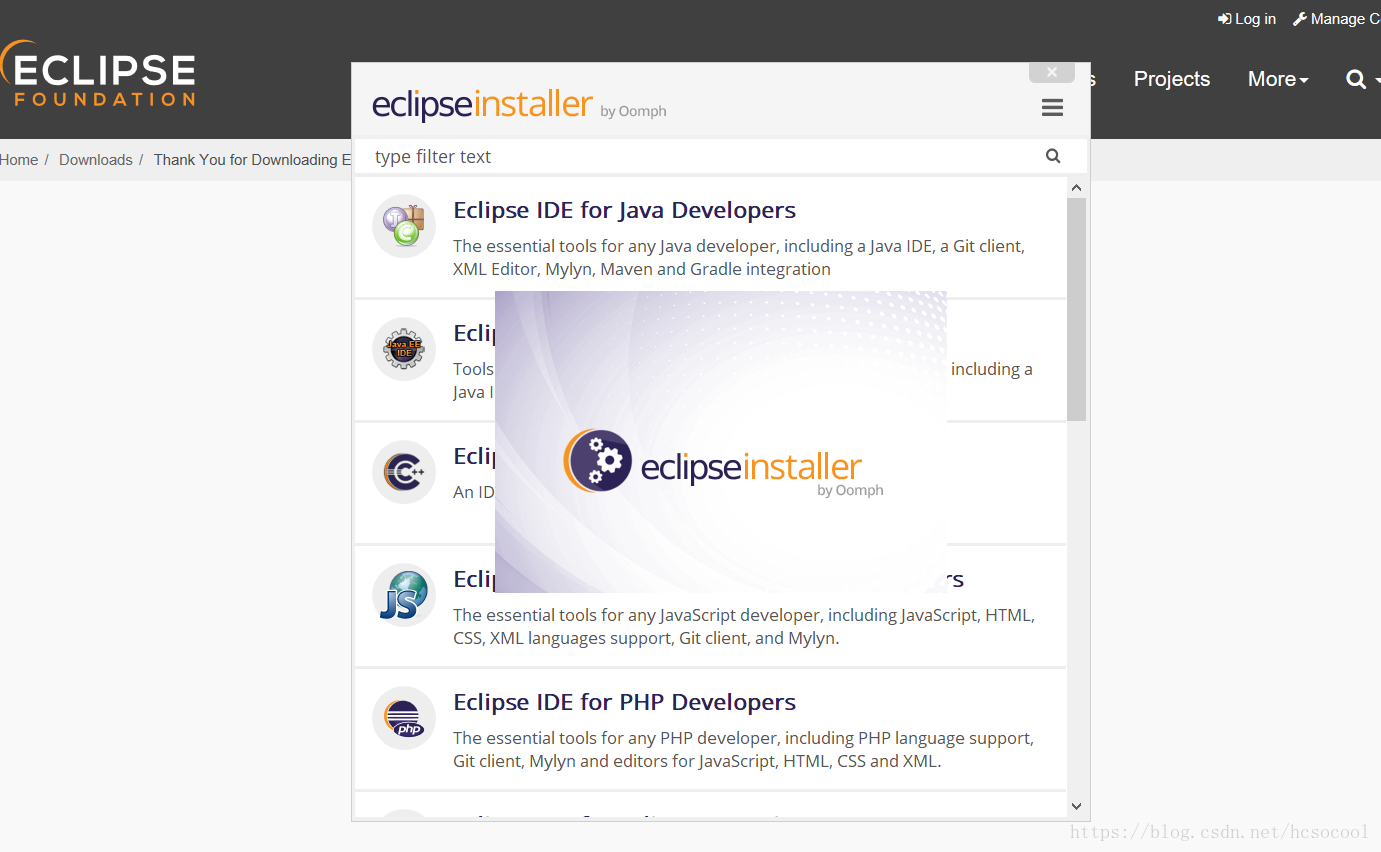Click Thank You for Downloading breadcrumb

[252, 160]
